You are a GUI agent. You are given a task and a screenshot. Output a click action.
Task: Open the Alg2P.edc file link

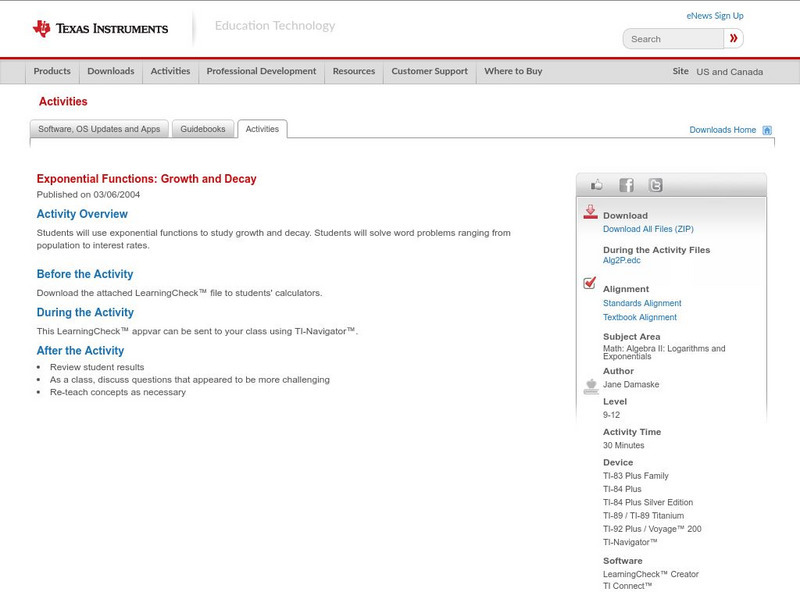coord(621,260)
